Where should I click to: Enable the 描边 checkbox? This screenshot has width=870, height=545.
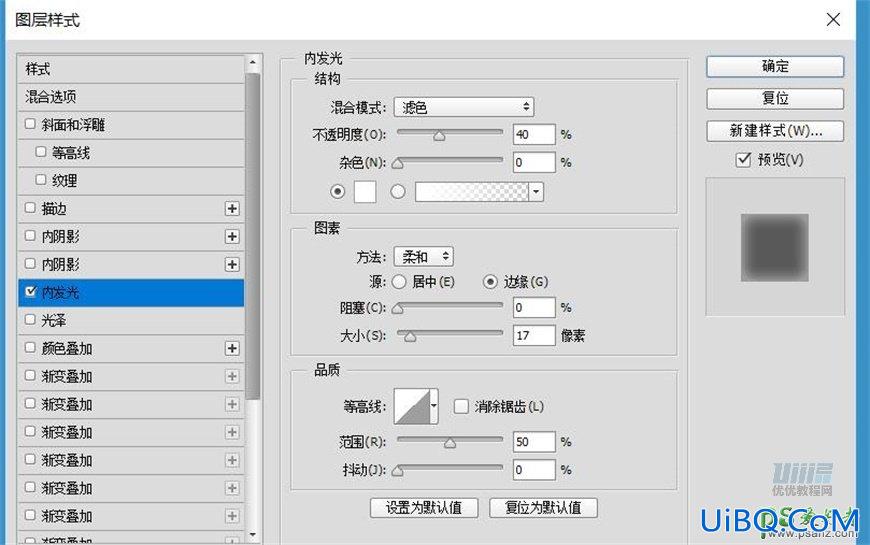click(x=31, y=208)
